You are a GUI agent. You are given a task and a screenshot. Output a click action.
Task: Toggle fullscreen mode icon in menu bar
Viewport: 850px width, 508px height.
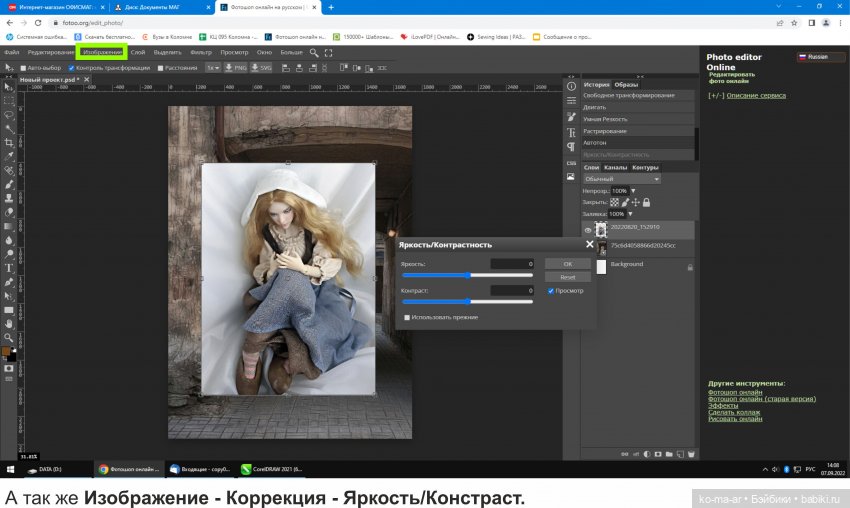(329, 53)
